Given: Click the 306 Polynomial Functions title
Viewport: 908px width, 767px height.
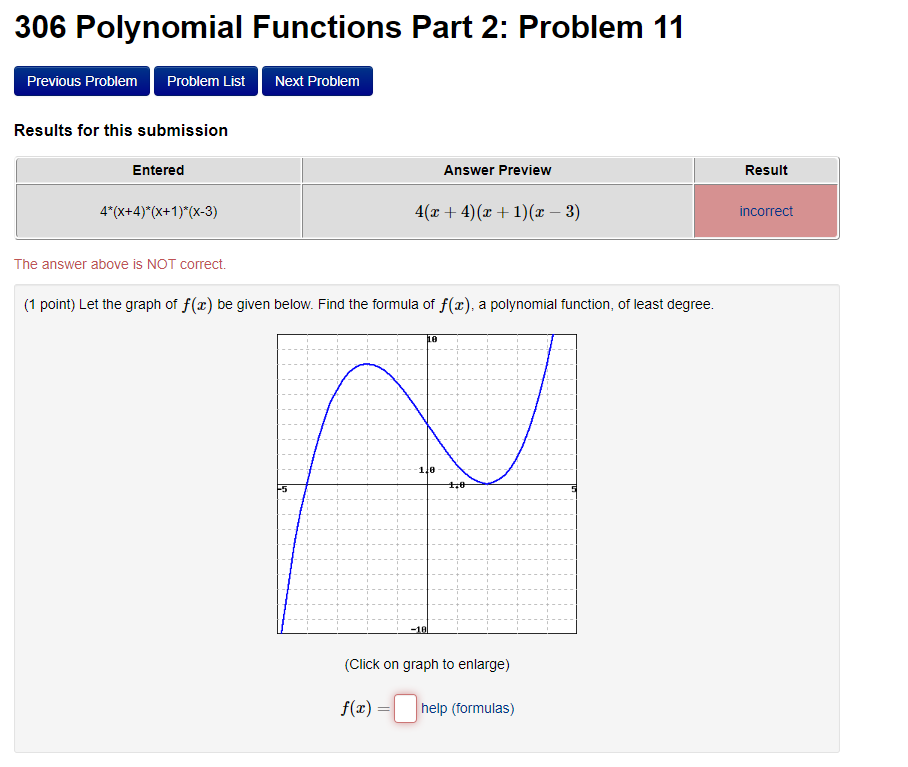Looking at the screenshot, I should pos(348,27).
